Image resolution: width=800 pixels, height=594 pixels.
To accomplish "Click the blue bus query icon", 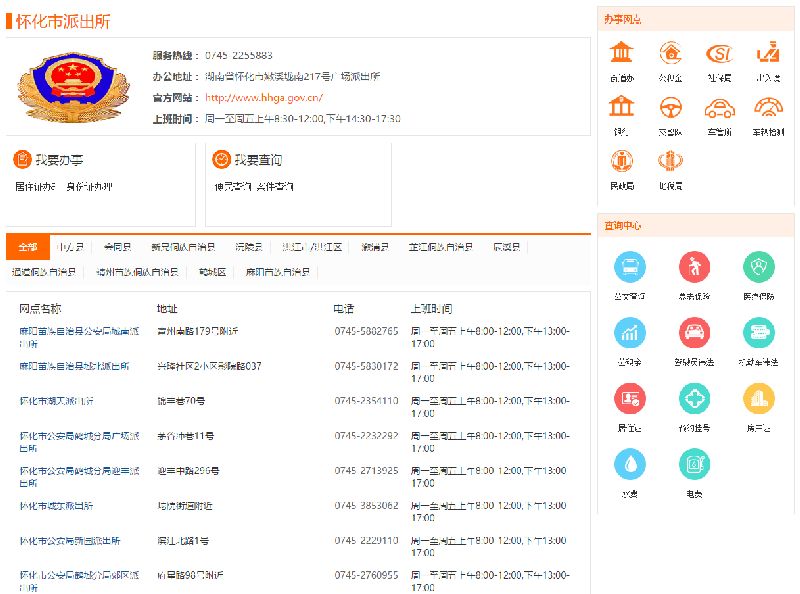I will (x=629, y=267).
